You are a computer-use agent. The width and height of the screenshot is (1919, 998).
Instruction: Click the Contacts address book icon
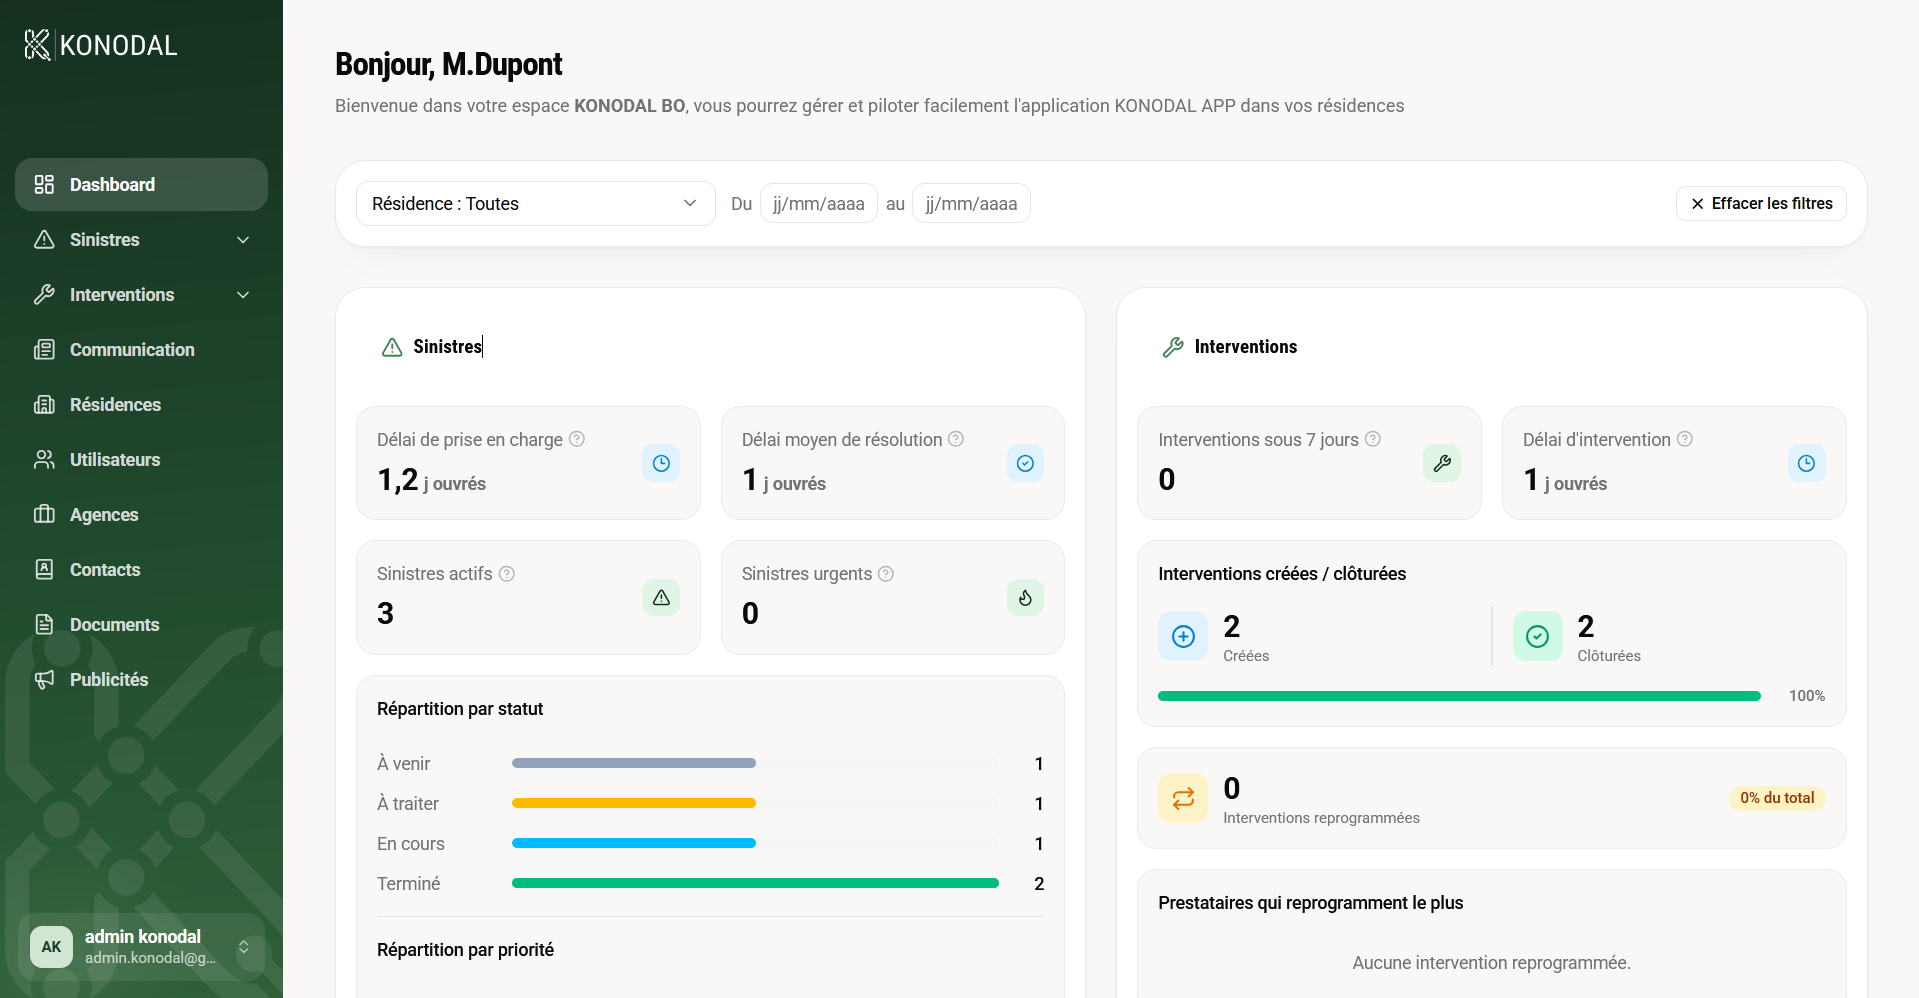(44, 569)
